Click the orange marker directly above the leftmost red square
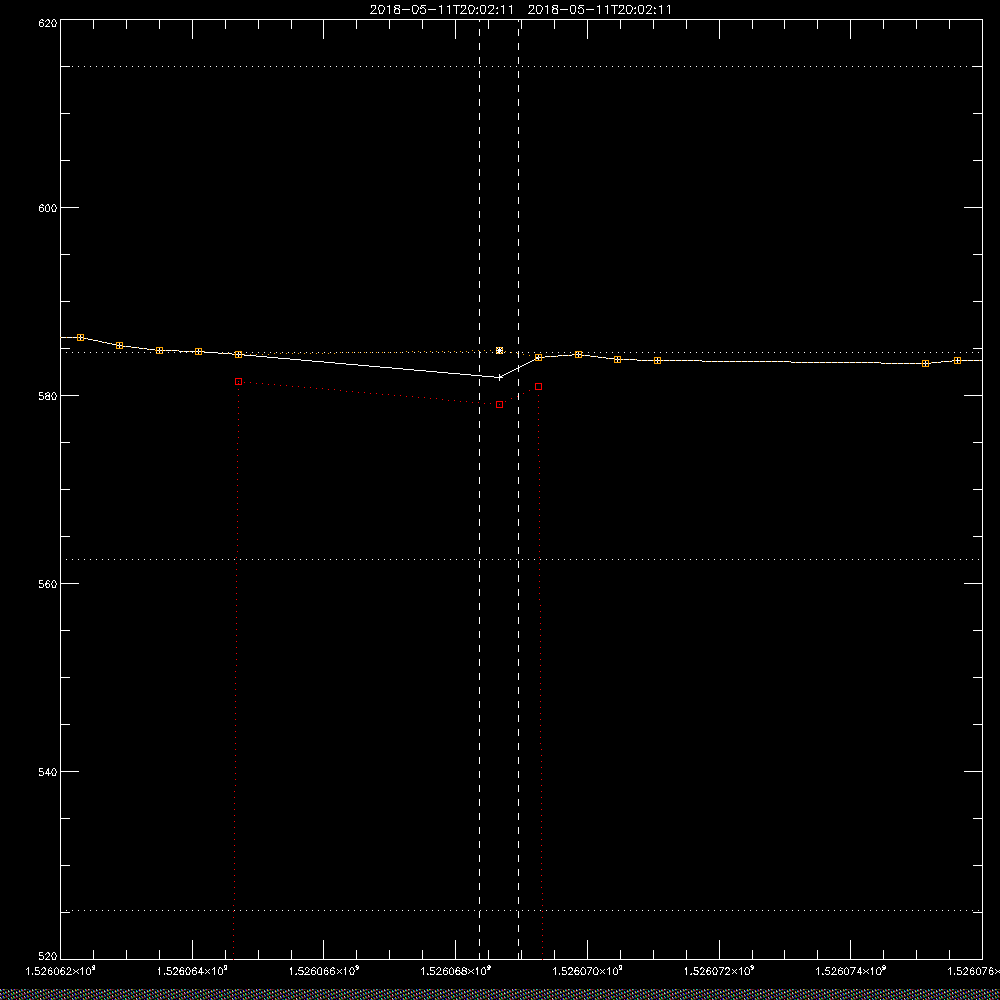 [x=239, y=355]
